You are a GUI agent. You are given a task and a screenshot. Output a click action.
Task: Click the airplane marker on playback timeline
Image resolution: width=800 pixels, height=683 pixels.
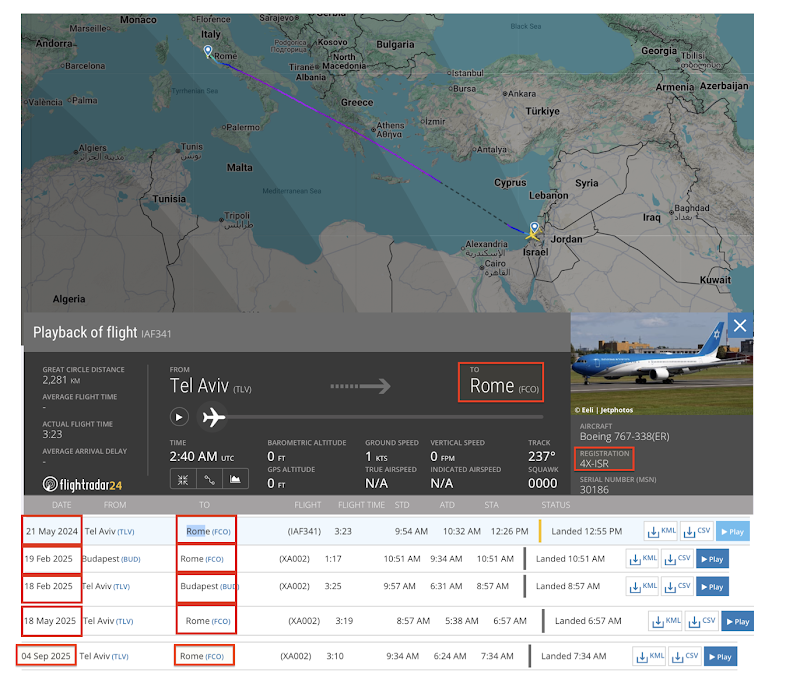[x=213, y=416]
